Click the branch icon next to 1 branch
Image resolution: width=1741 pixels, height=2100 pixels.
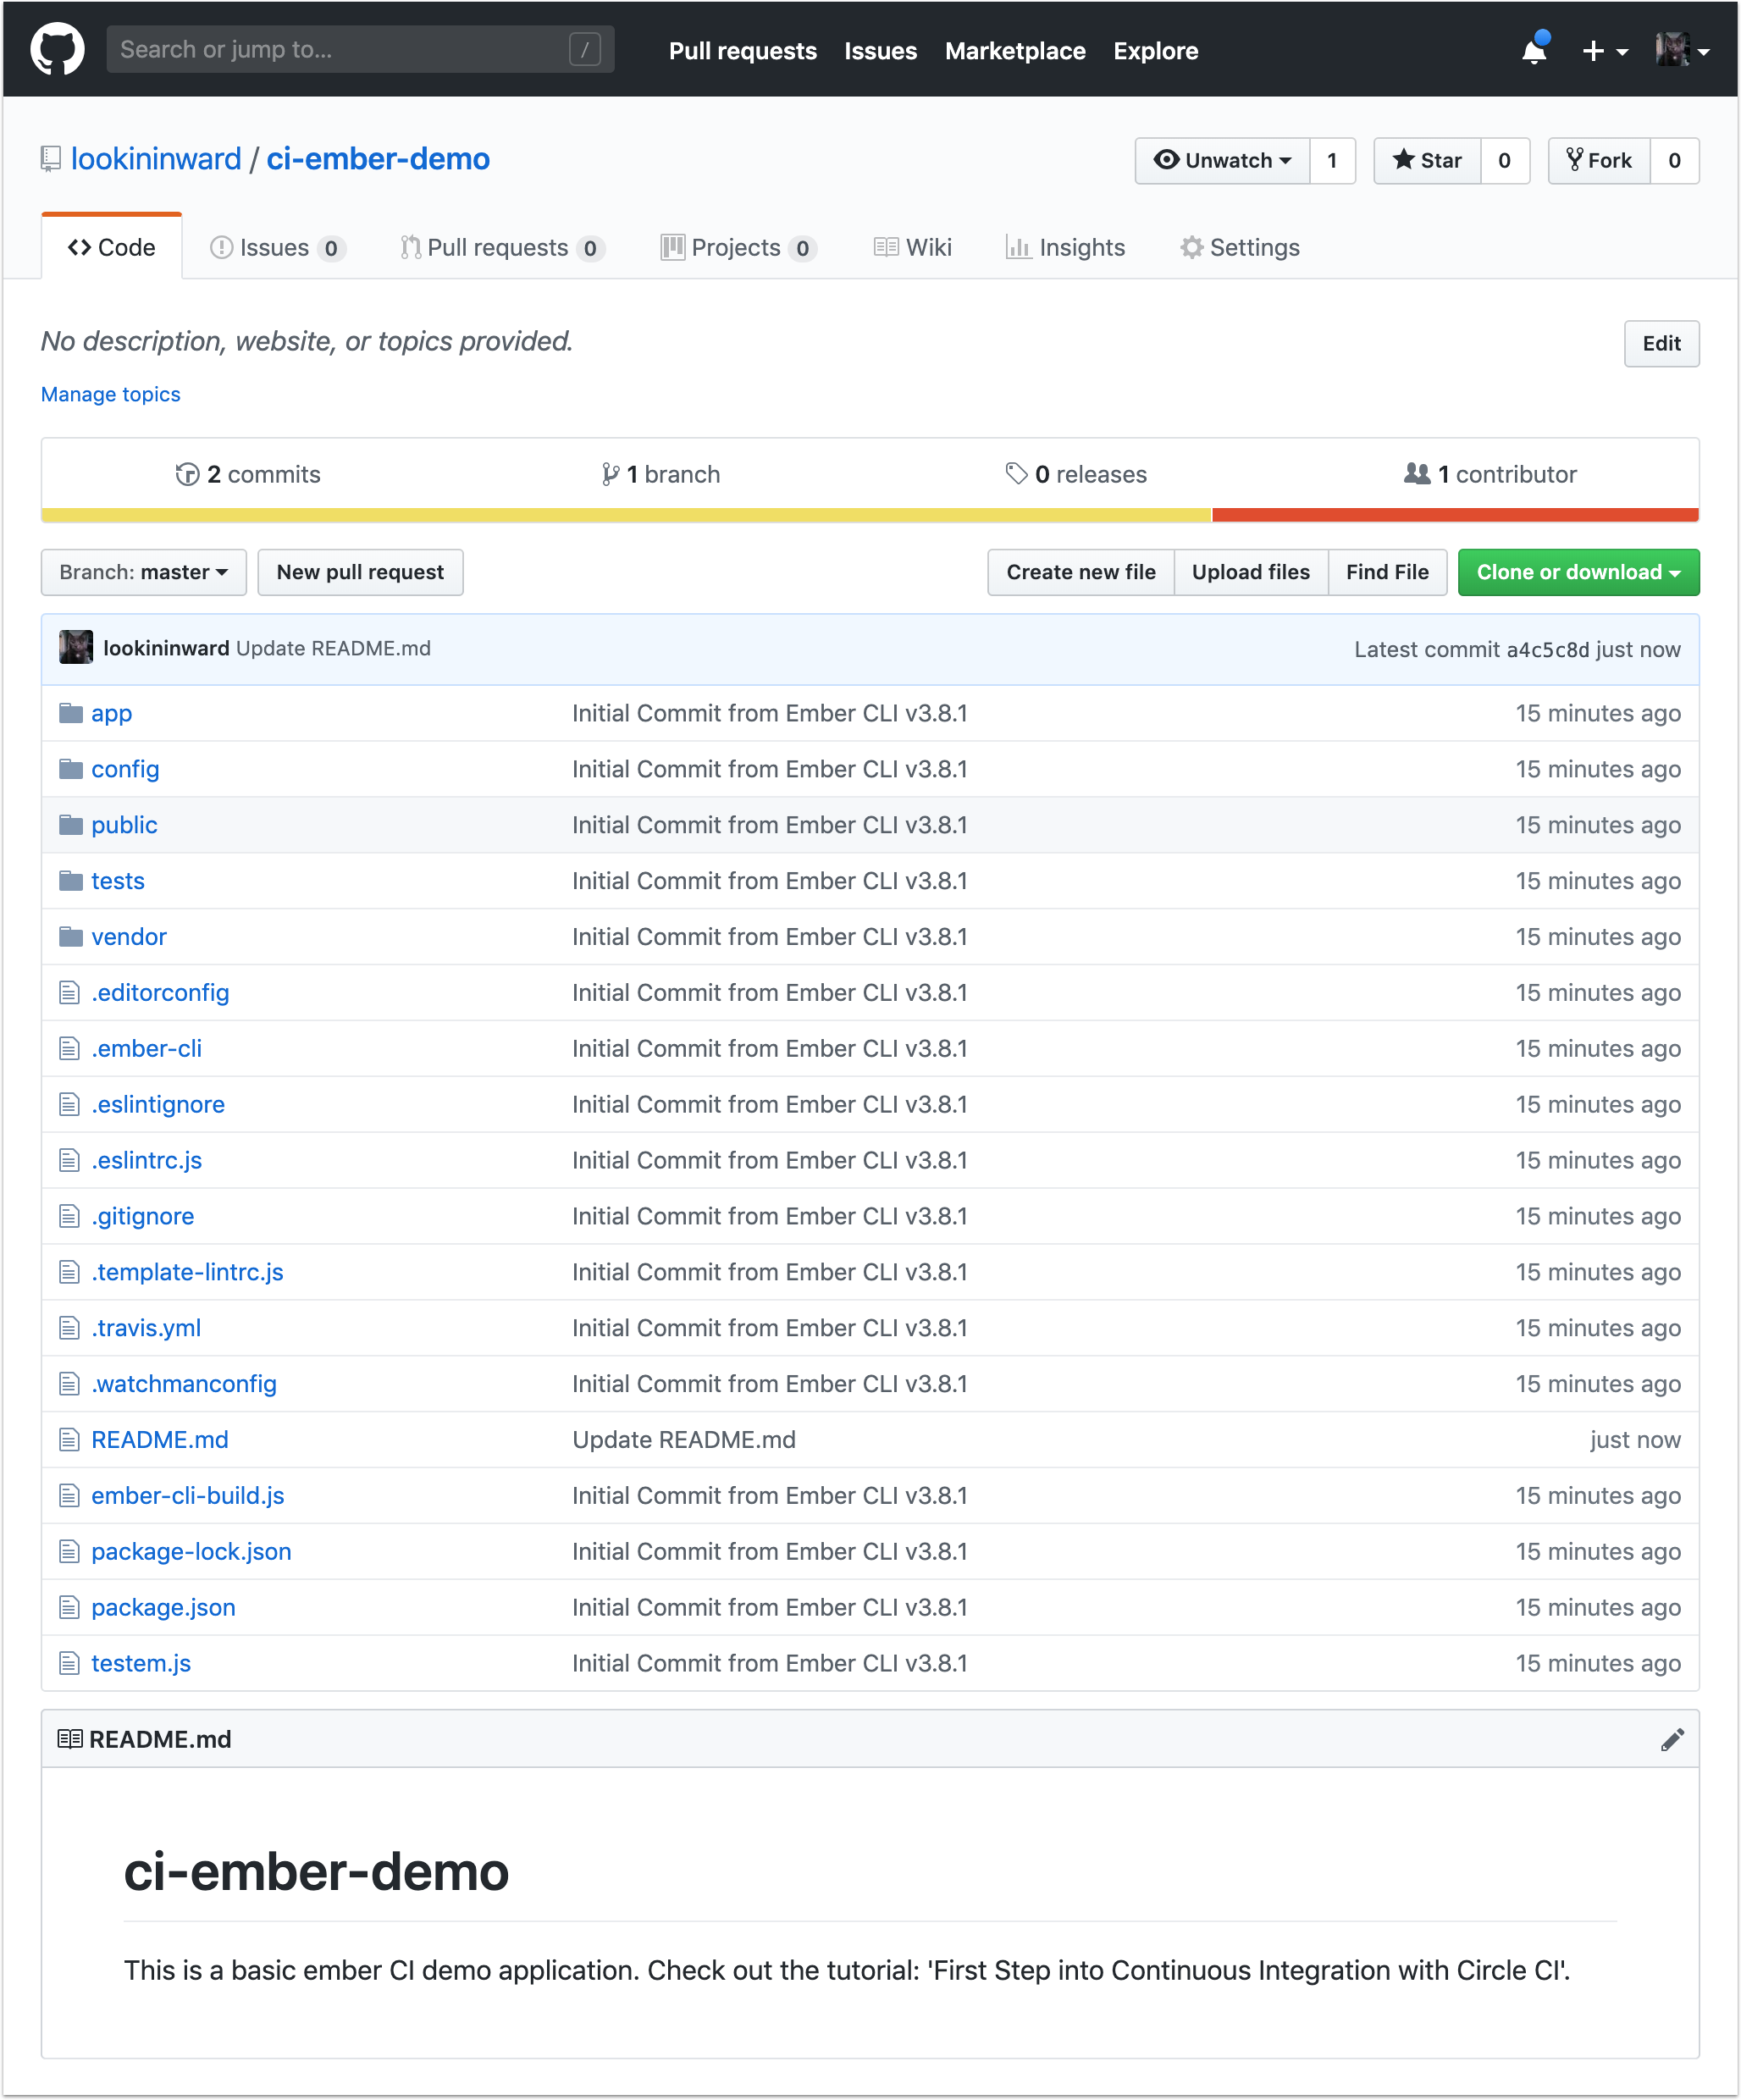610,475
